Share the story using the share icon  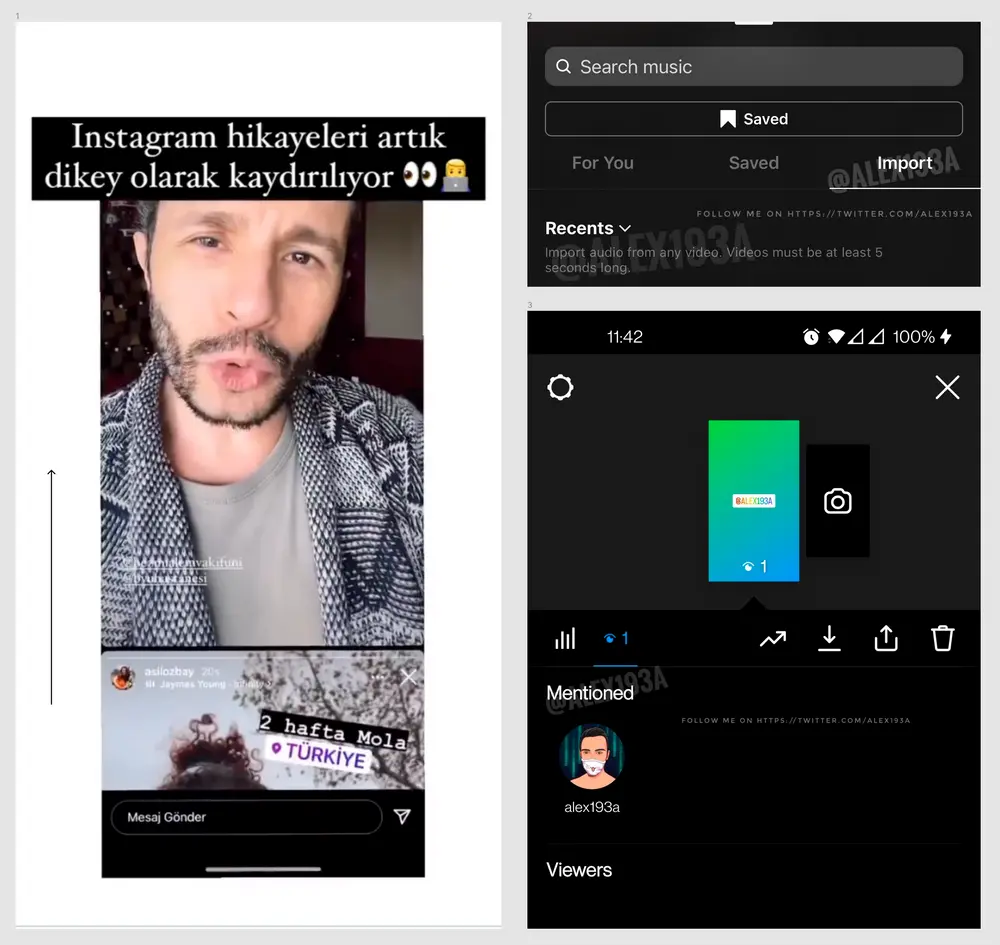click(886, 639)
